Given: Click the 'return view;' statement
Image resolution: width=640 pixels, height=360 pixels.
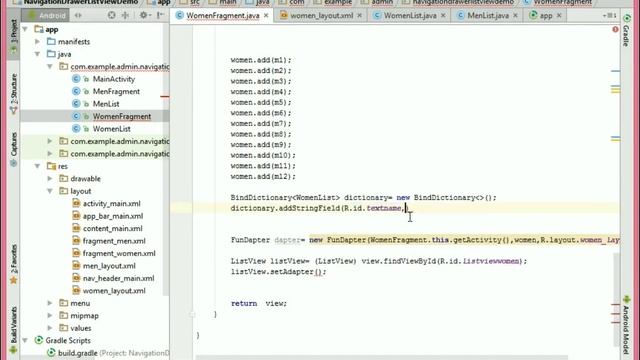Looking at the screenshot, I should point(259,304).
